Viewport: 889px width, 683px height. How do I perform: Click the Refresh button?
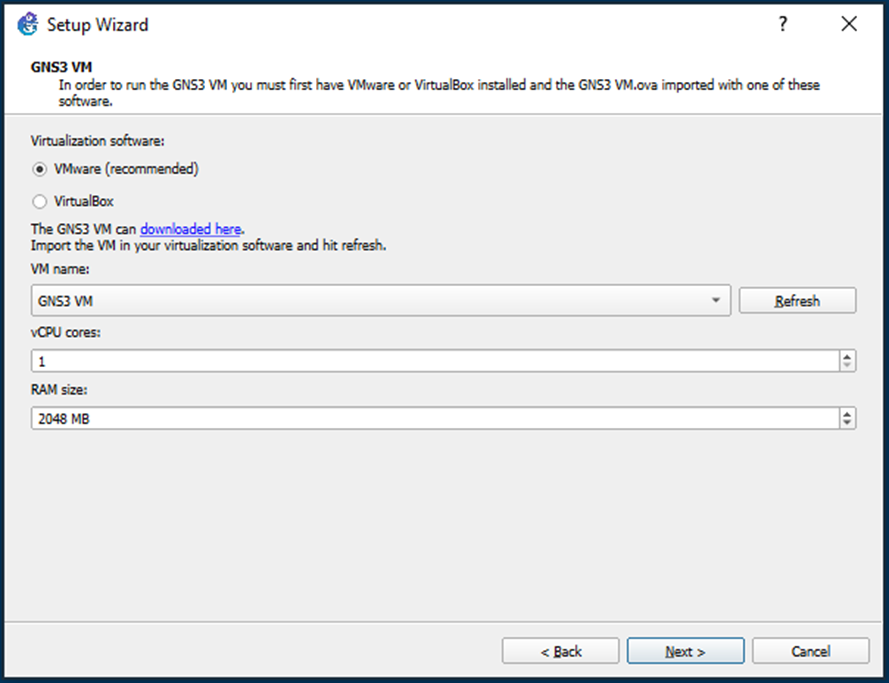[797, 300]
